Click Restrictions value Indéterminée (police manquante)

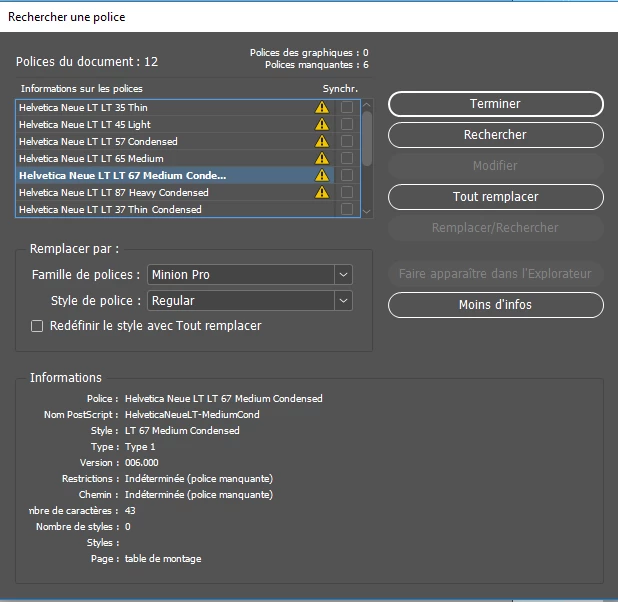tap(199, 479)
